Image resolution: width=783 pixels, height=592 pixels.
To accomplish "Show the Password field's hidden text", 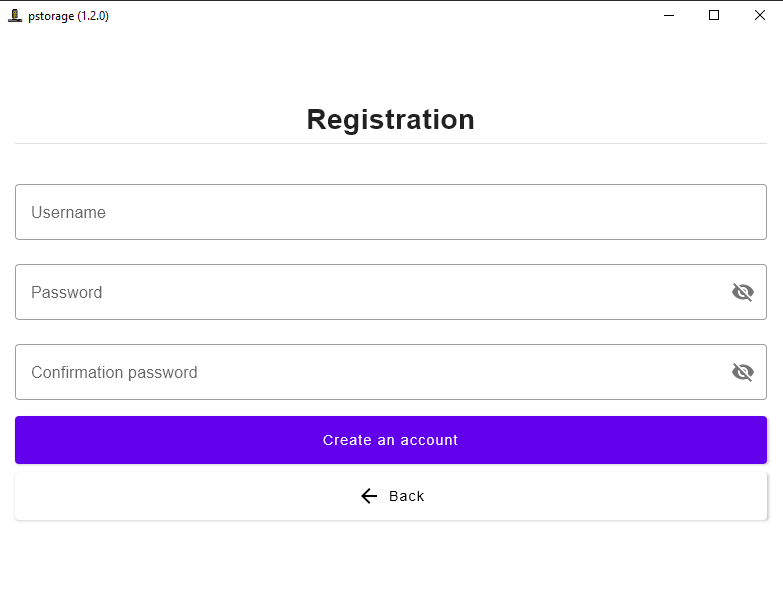I will tap(742, 292).
